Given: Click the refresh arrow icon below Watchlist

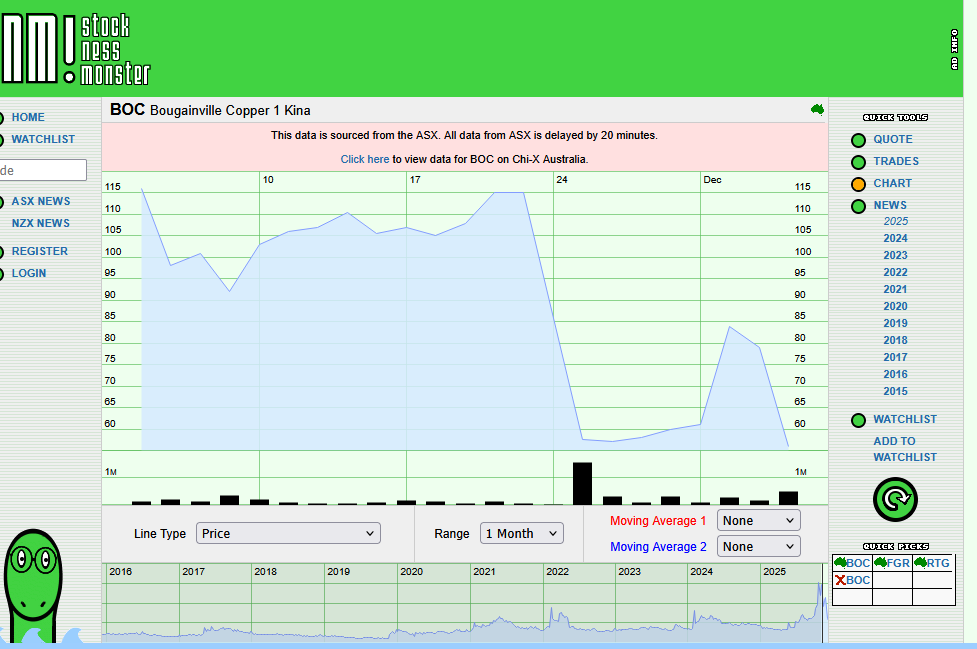Looking at the screenshot, I should pyautogui.click(x=895, y=499).
